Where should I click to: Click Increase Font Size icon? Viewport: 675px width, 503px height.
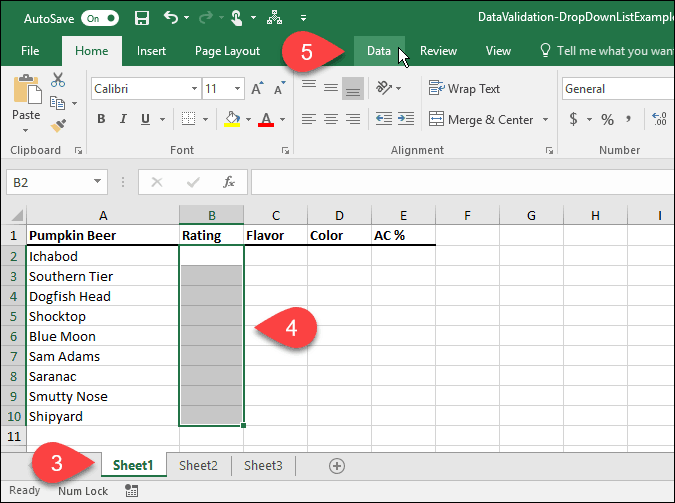257,88
